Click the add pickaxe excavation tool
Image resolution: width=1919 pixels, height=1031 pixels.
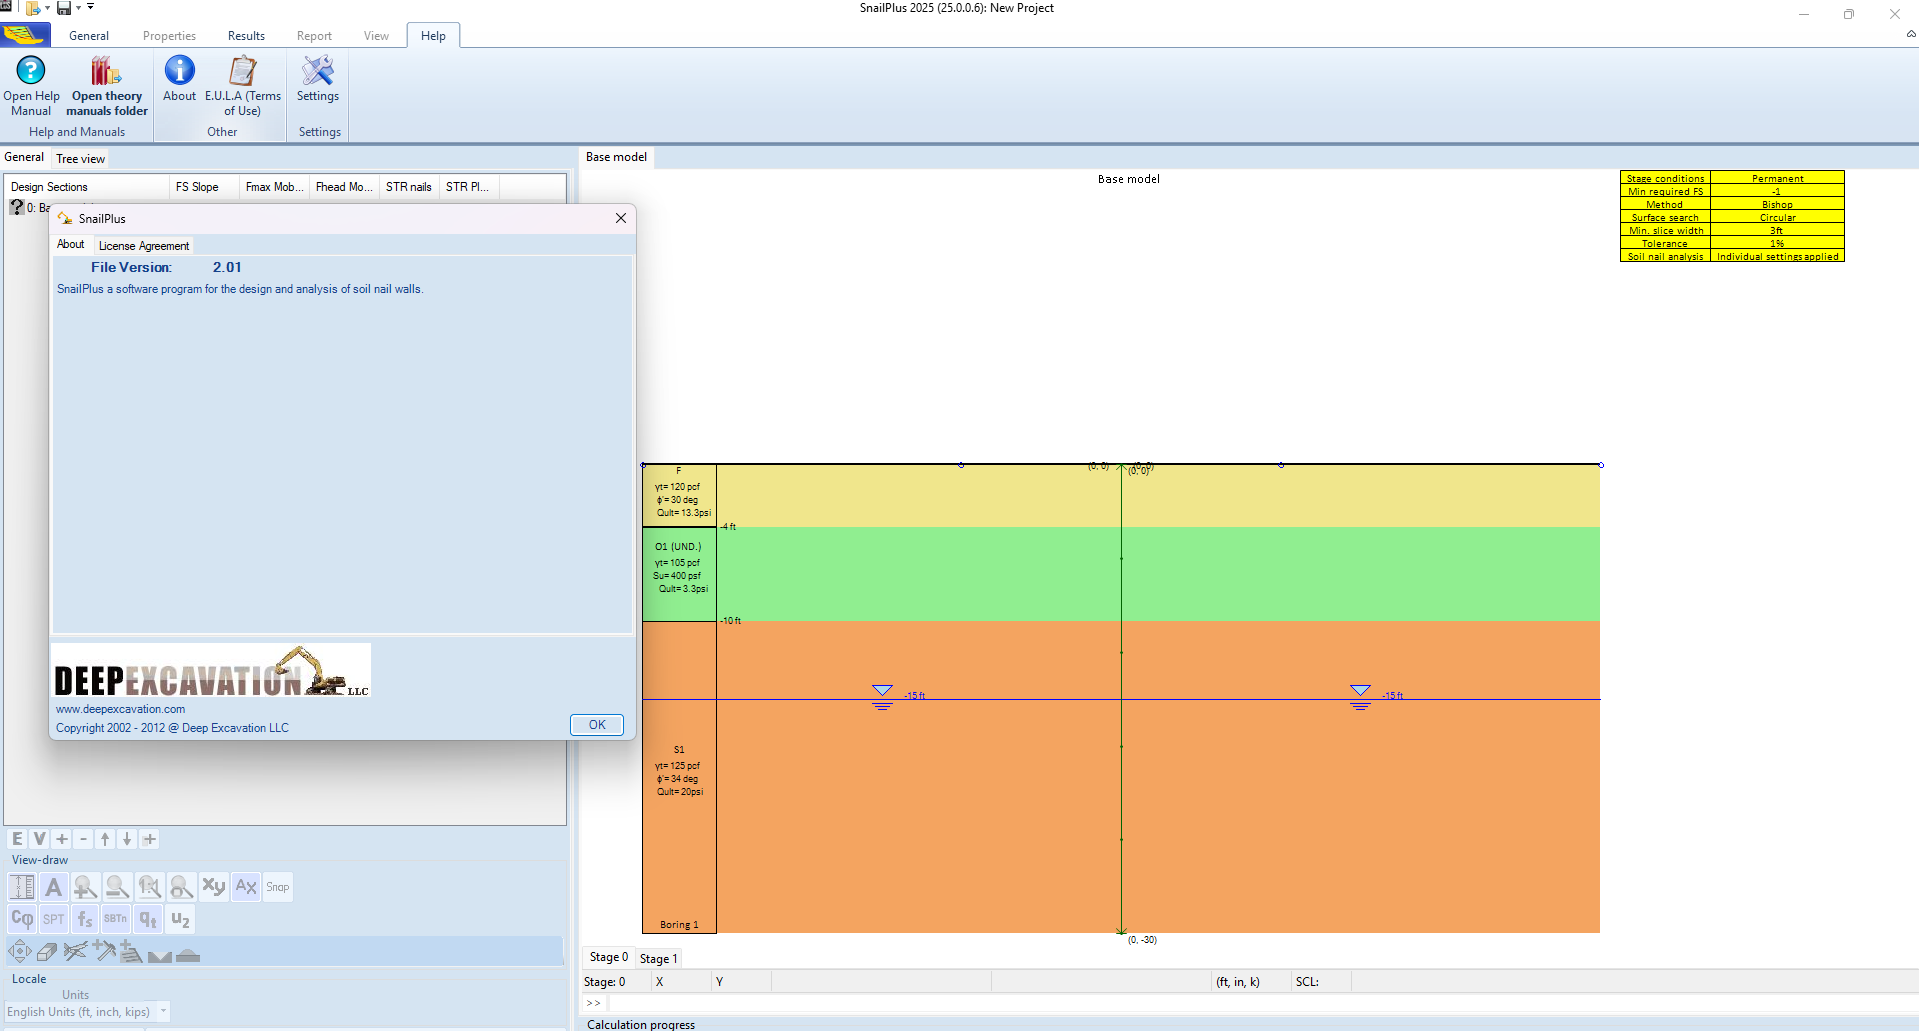tap(104, 951)
